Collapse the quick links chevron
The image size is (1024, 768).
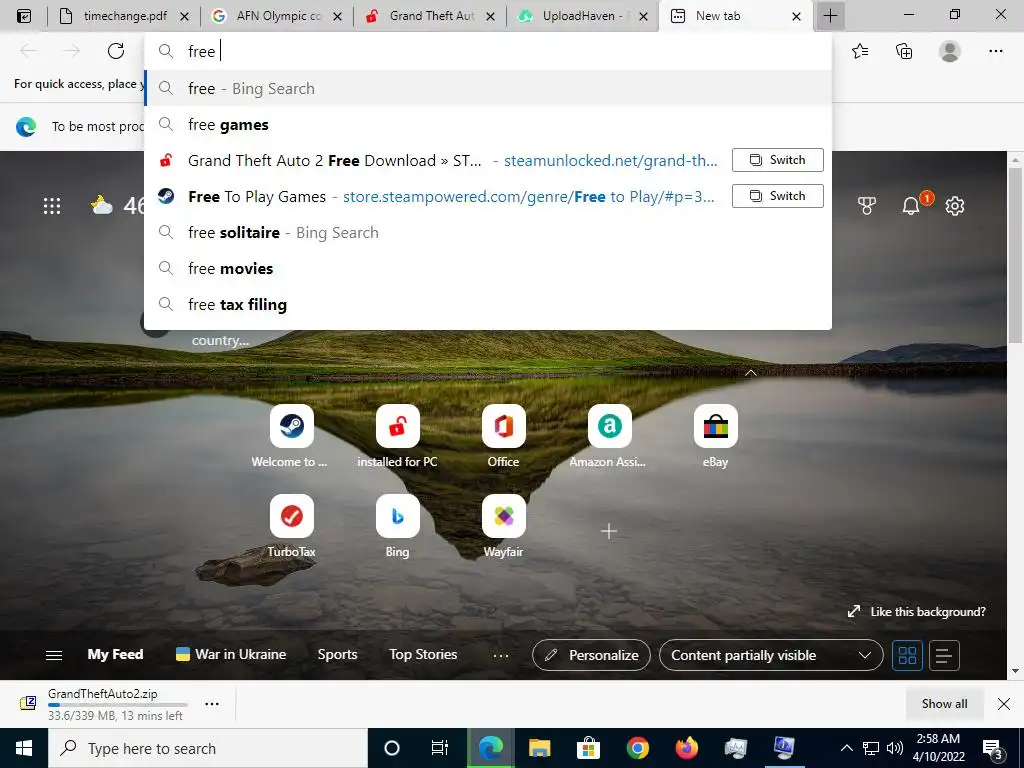coord(751,373)
